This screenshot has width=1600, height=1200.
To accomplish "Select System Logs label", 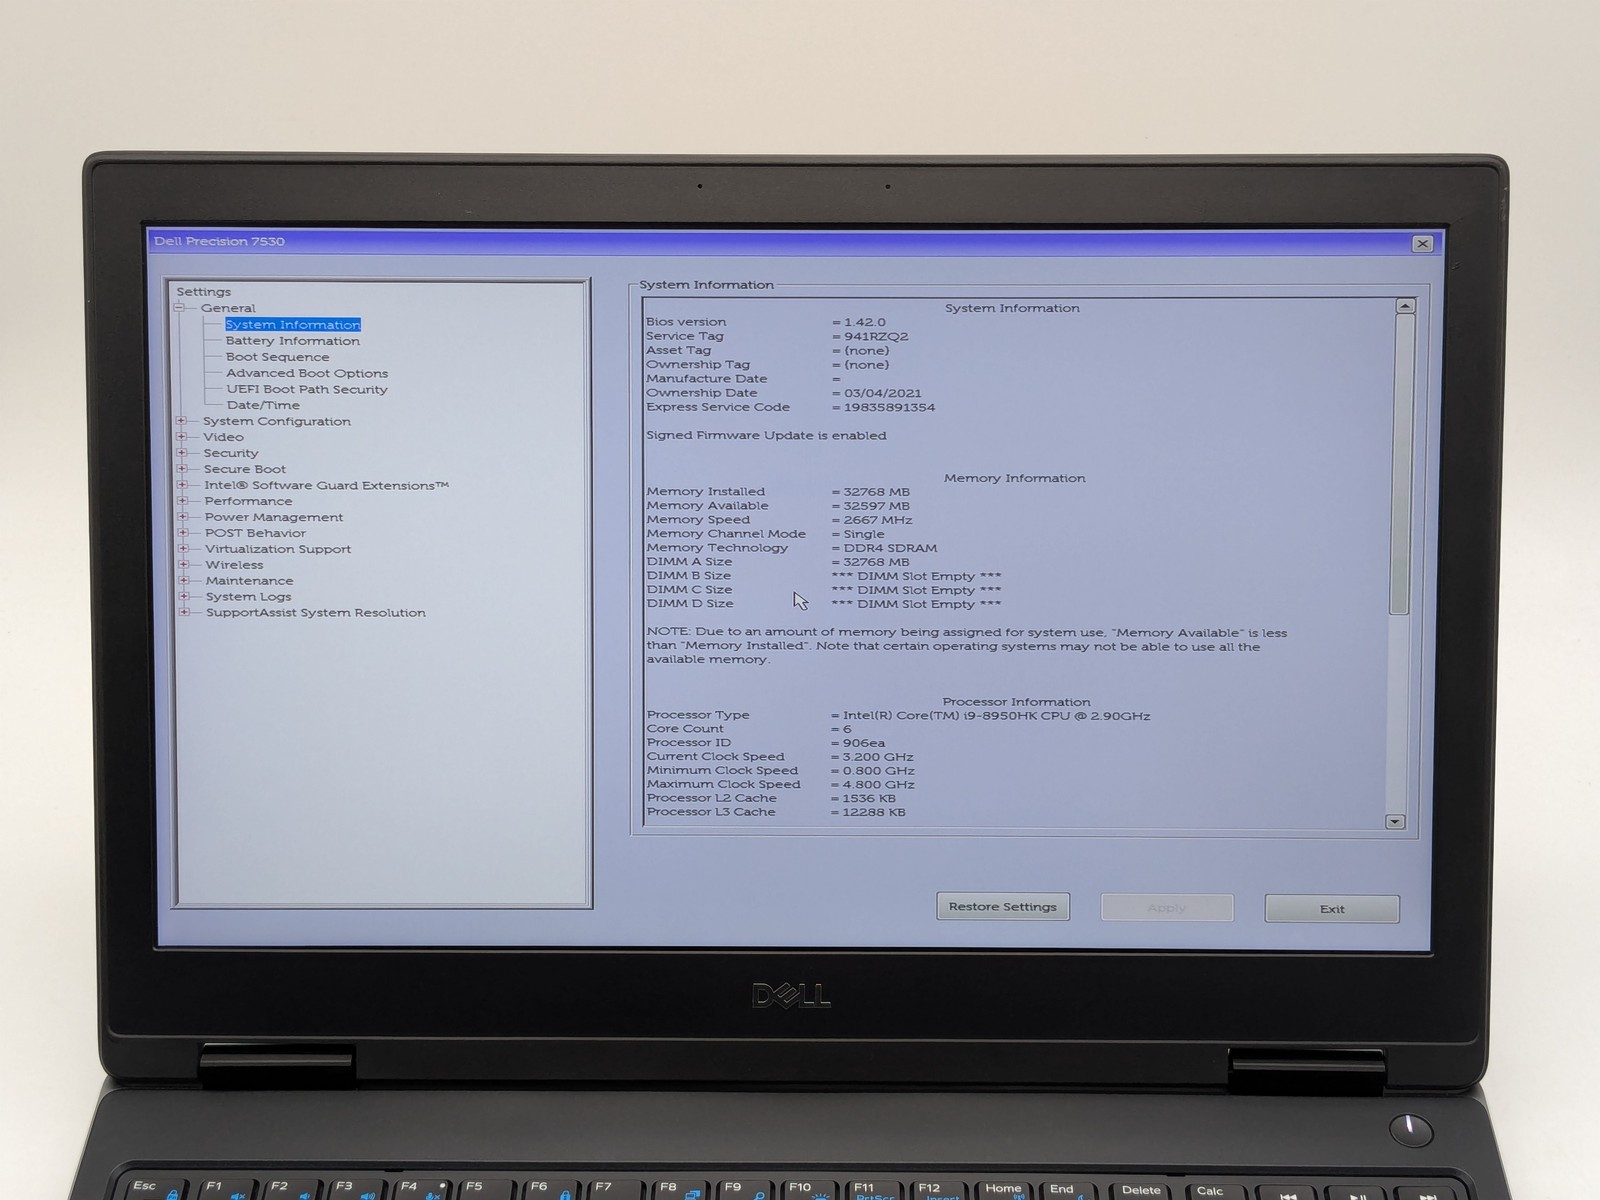I will (x=248, y=597).
